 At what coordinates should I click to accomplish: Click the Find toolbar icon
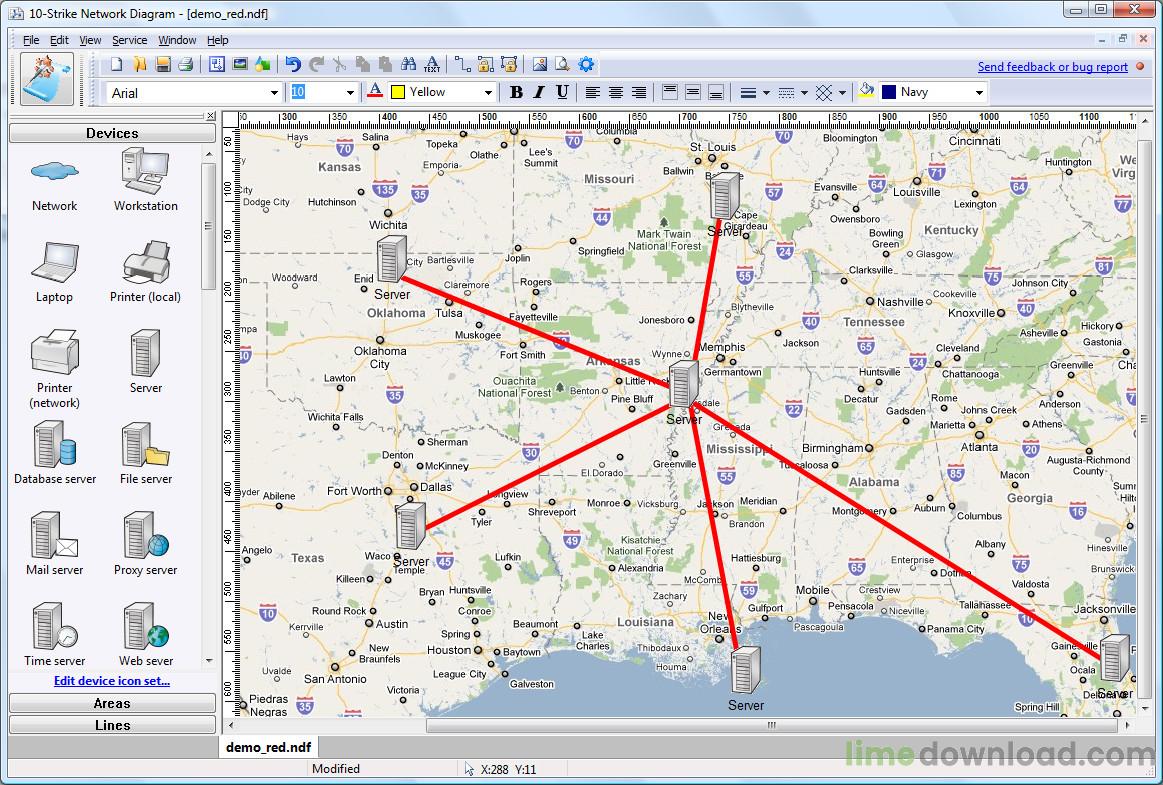408,63
